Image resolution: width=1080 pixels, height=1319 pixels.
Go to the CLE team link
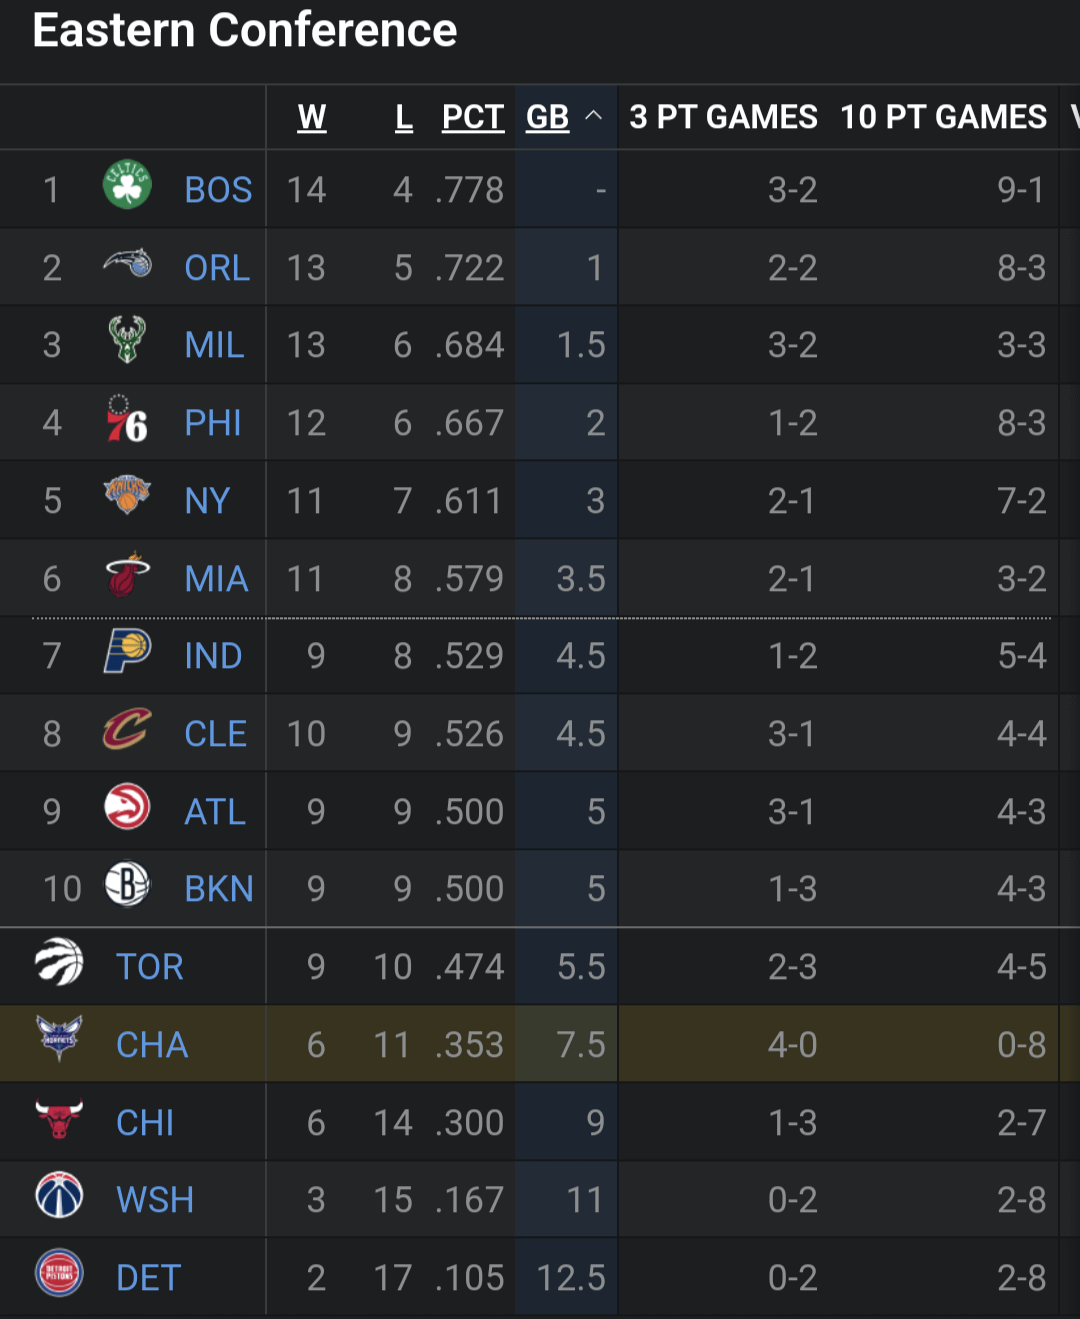point(215,734)
